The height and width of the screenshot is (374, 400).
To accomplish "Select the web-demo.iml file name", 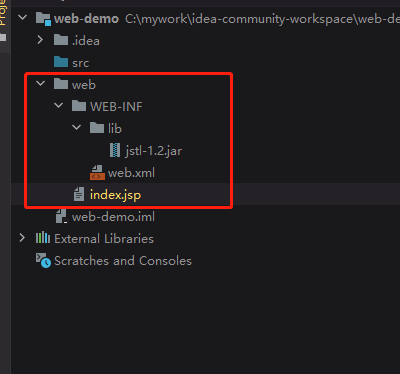I will click(x=113, y=217).
